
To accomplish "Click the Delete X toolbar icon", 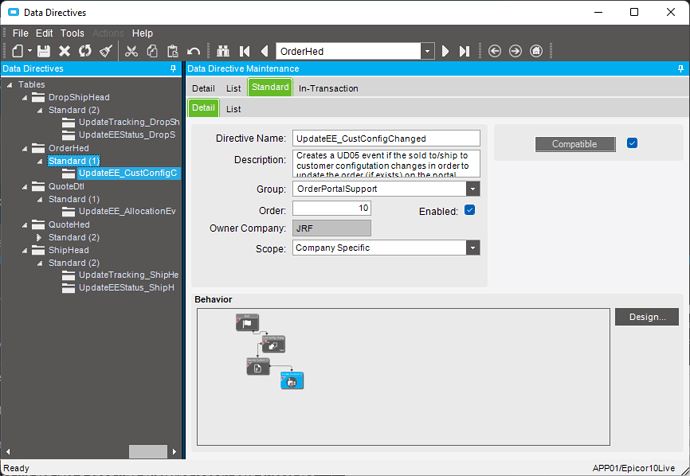I will point(65,51).
